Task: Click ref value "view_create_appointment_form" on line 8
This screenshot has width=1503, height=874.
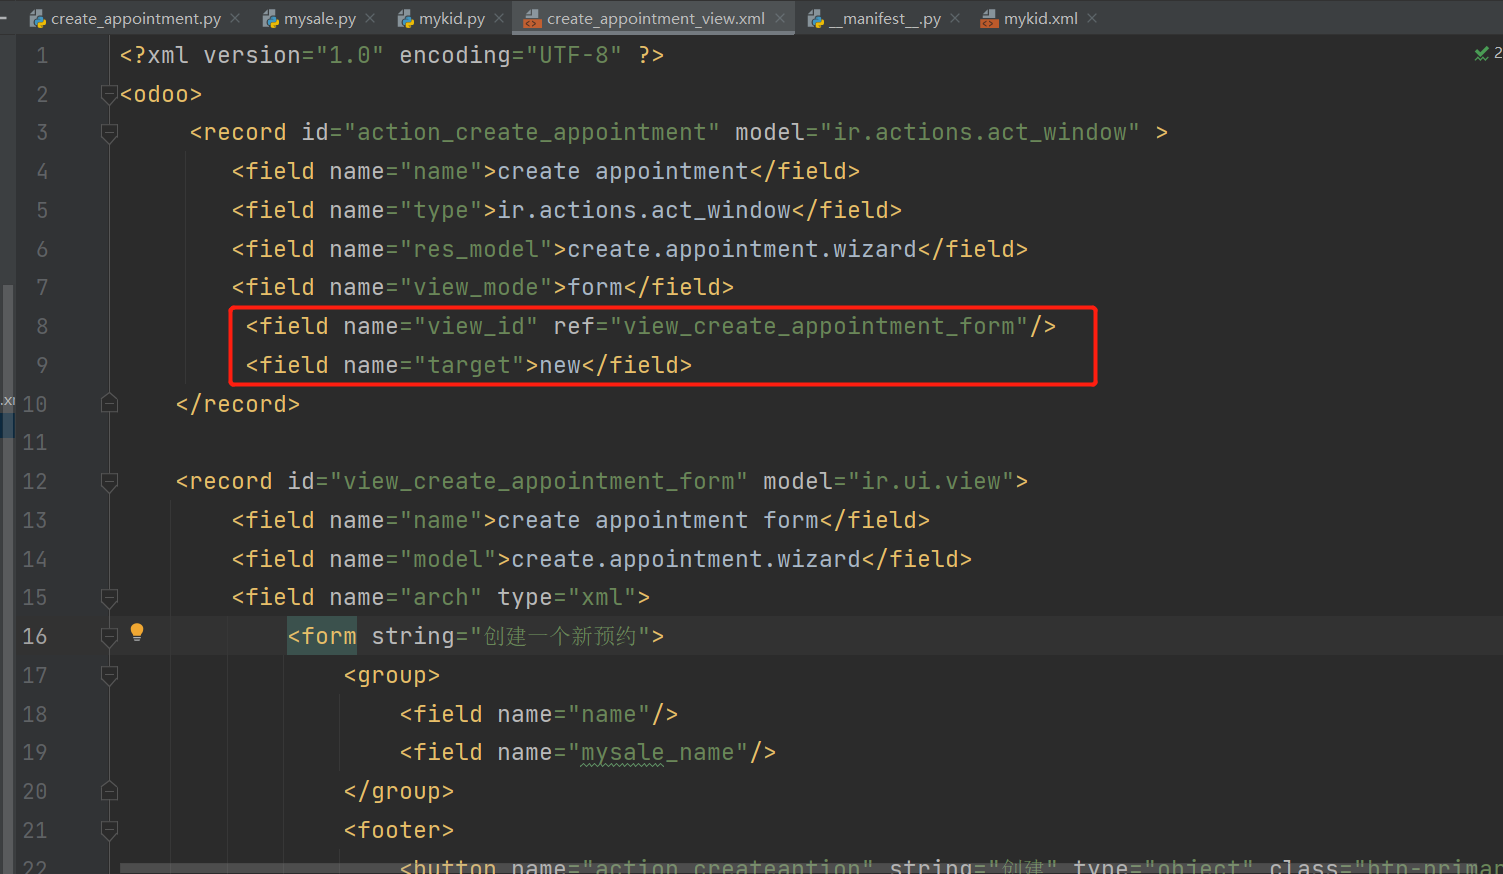Action: [820, 326]
